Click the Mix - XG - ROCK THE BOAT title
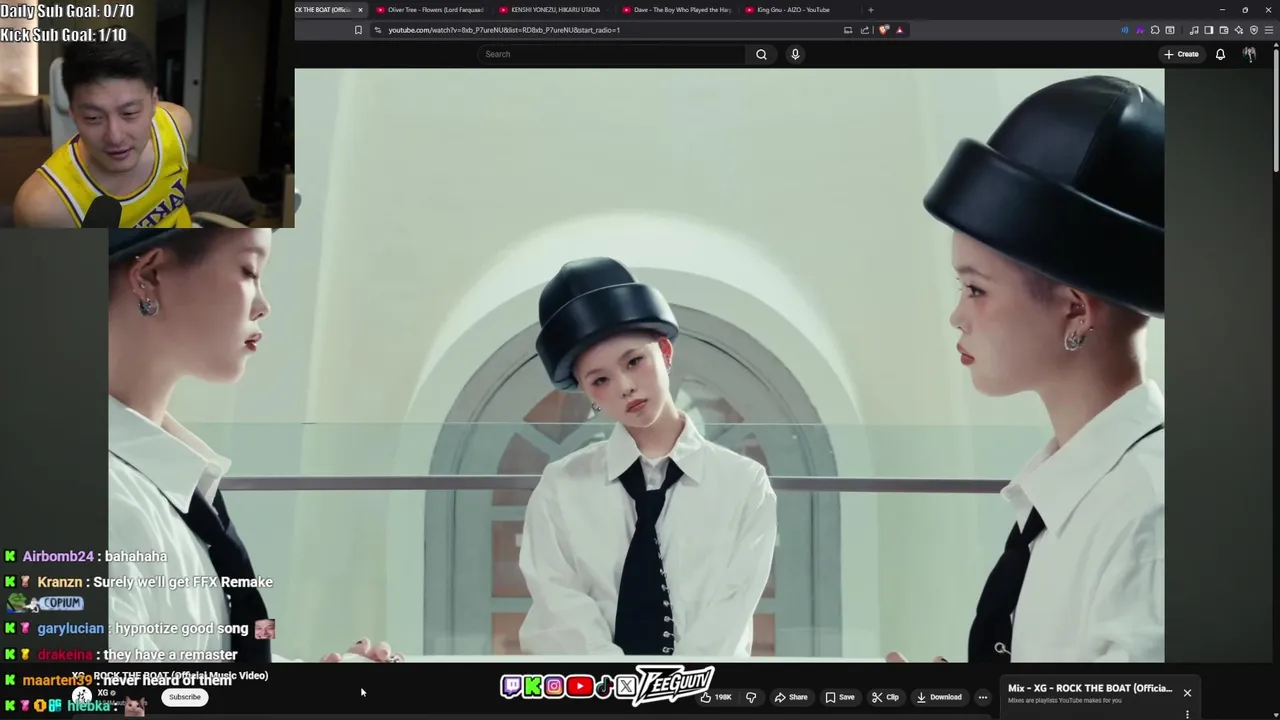The height and width of the screenshot is (720, 1280). click(1090, 688)
